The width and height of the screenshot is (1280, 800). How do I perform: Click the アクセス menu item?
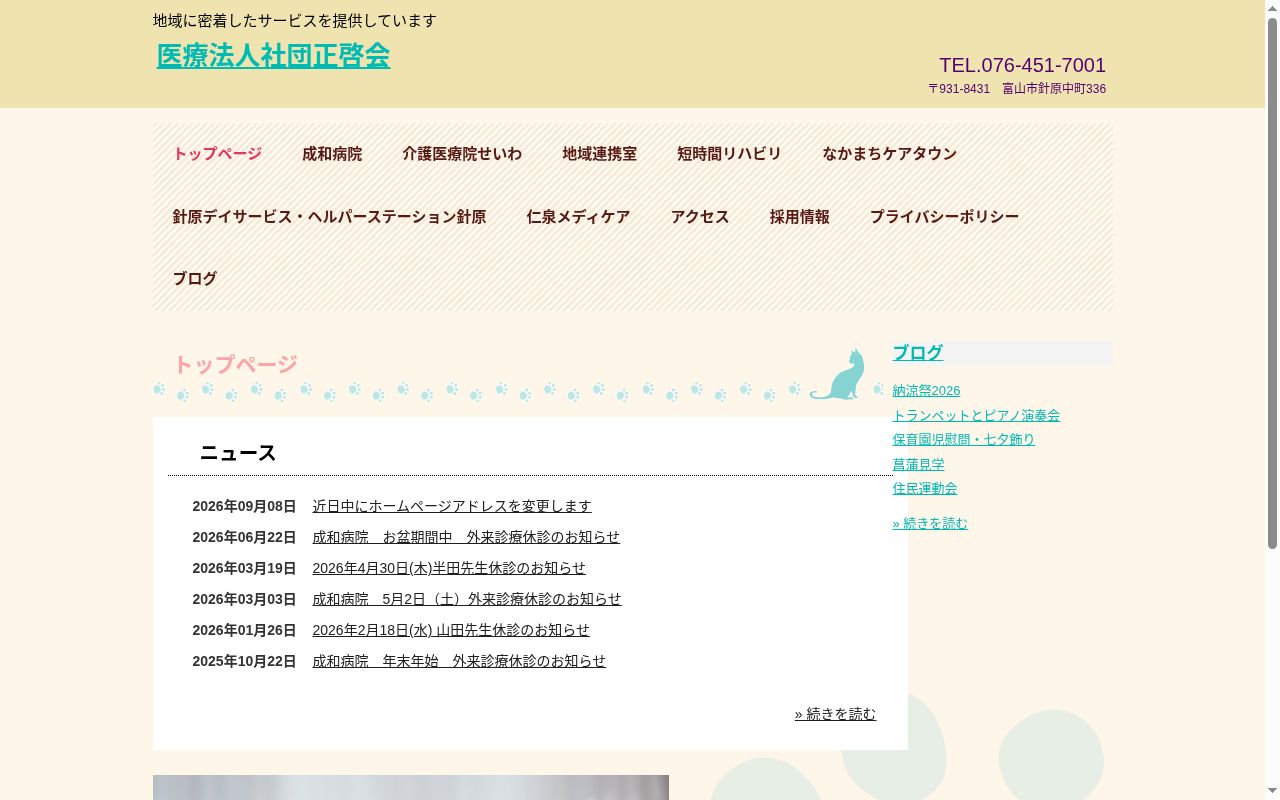coord(700,217)
